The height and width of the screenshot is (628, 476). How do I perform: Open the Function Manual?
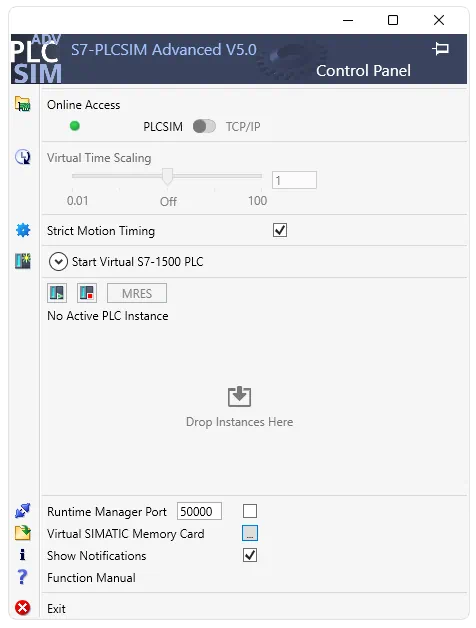click(91, 578)
